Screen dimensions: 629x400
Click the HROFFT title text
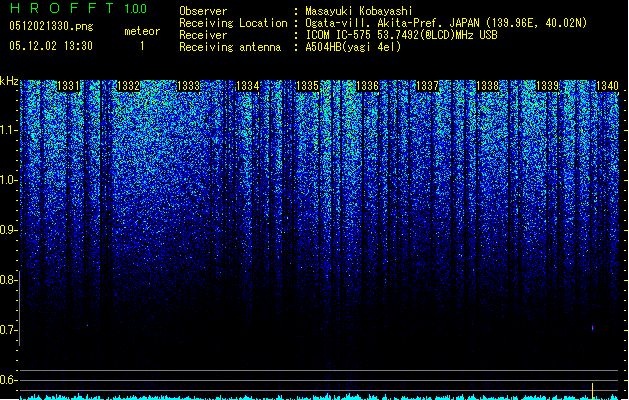[x=62, y=8]
